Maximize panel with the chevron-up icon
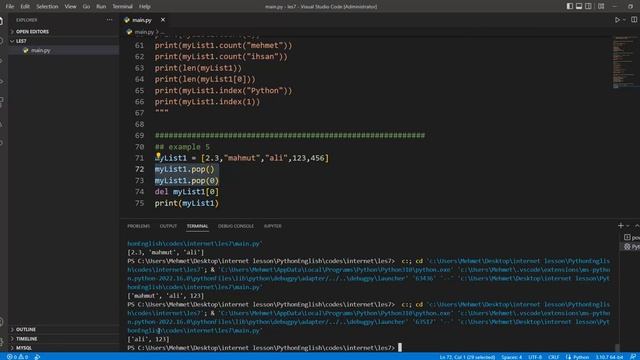 click(637, 225)
